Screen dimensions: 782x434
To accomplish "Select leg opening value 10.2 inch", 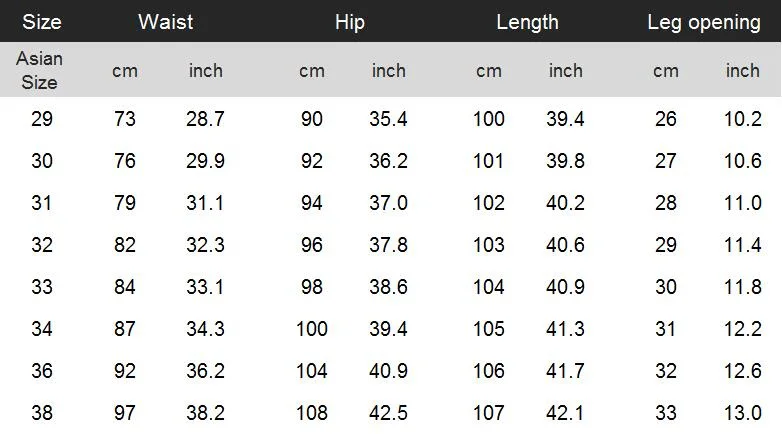I will coord(742,119).
